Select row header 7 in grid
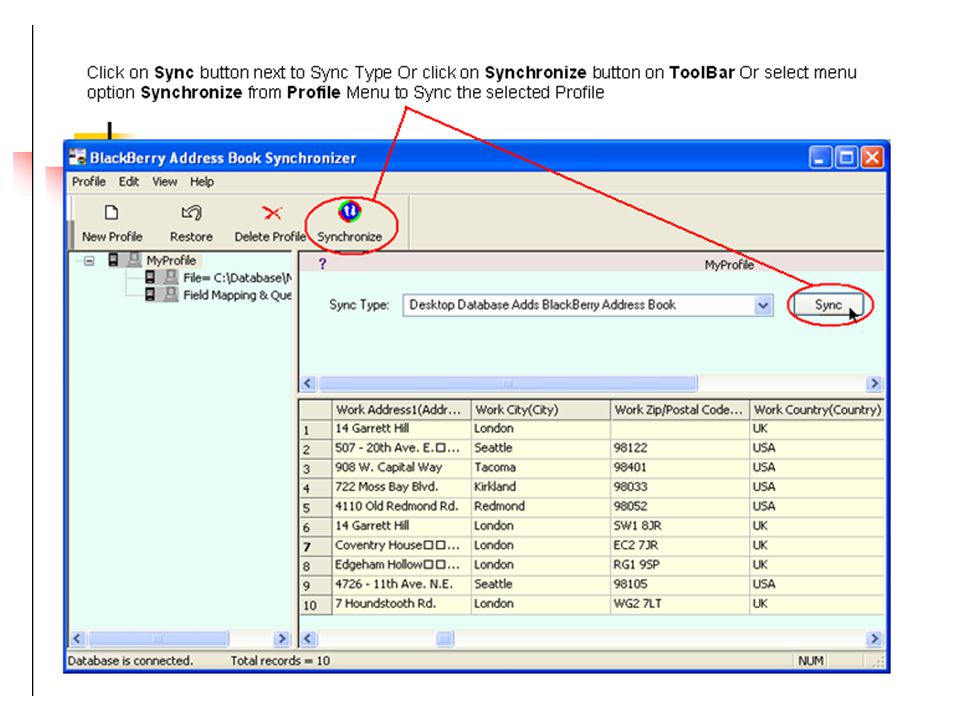 tap(315, 546)
